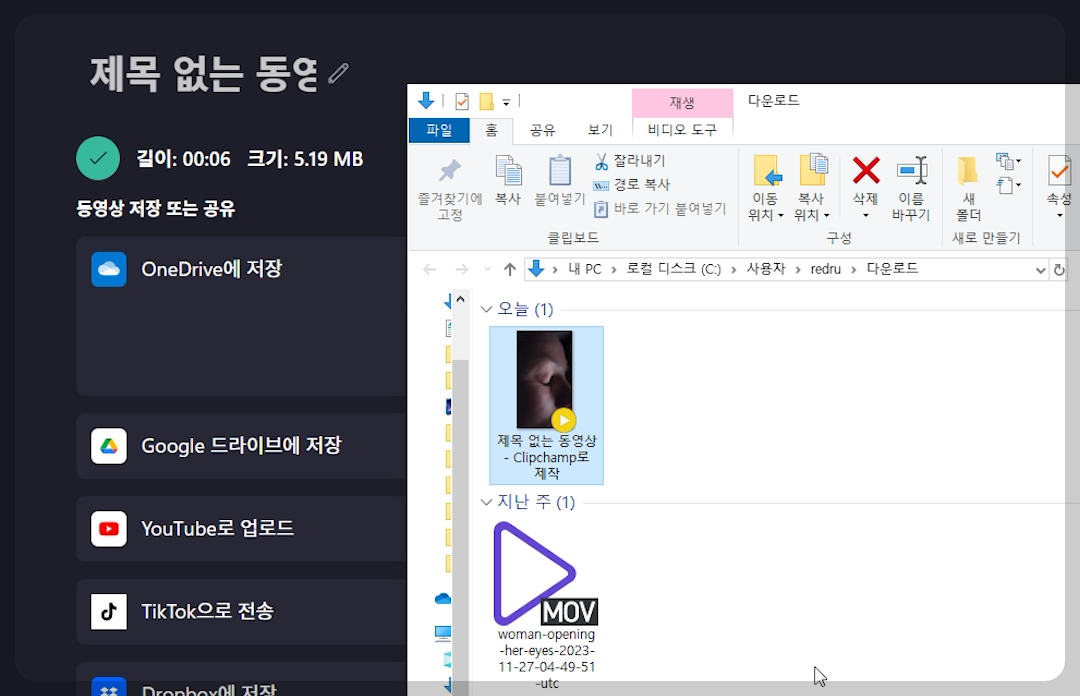This screenshot has height=696, width=1080.
Task: Go up one folder level with up arrow
Action: (x=510, y=269)
